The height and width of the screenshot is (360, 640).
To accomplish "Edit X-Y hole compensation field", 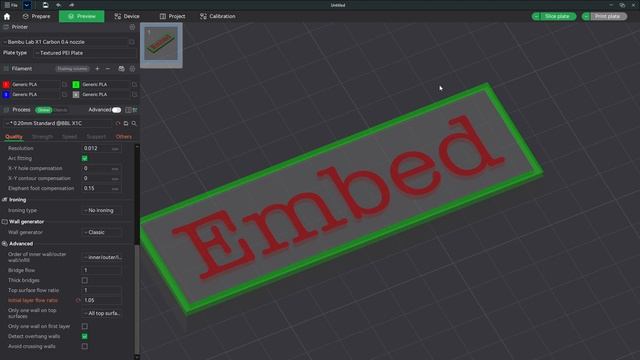I will point(101,169).
